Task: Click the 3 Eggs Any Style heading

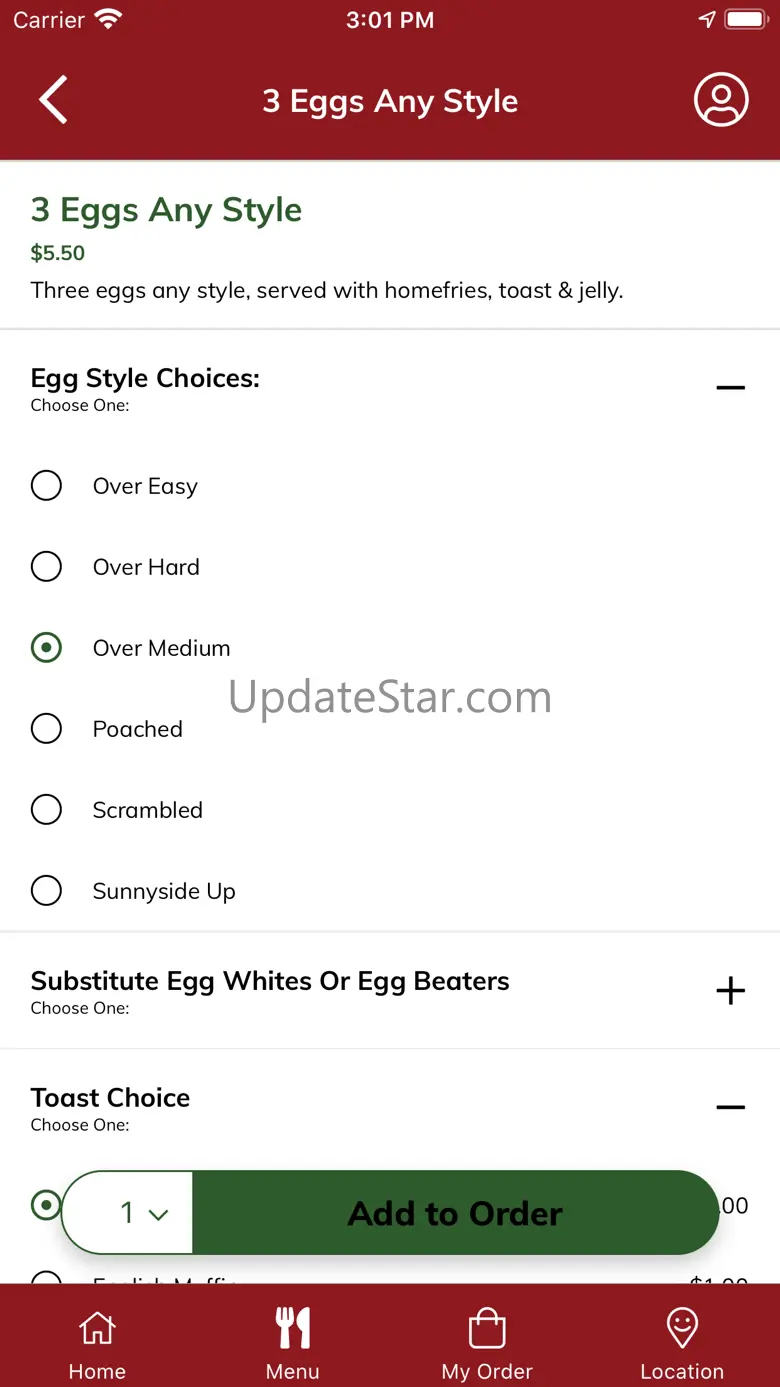Action: coord(166,210)
